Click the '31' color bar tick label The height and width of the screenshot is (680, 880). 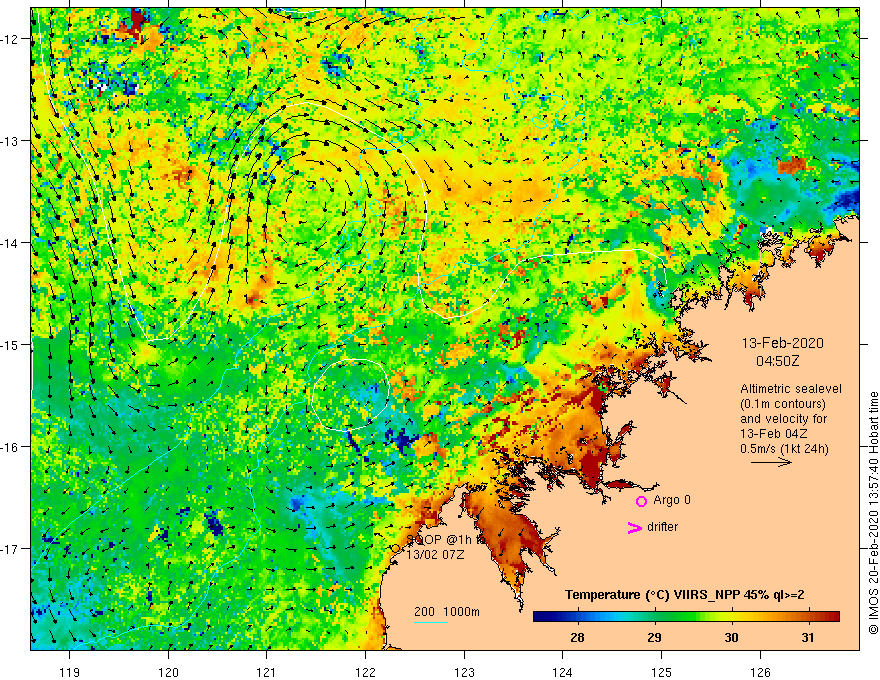[808, 637]
